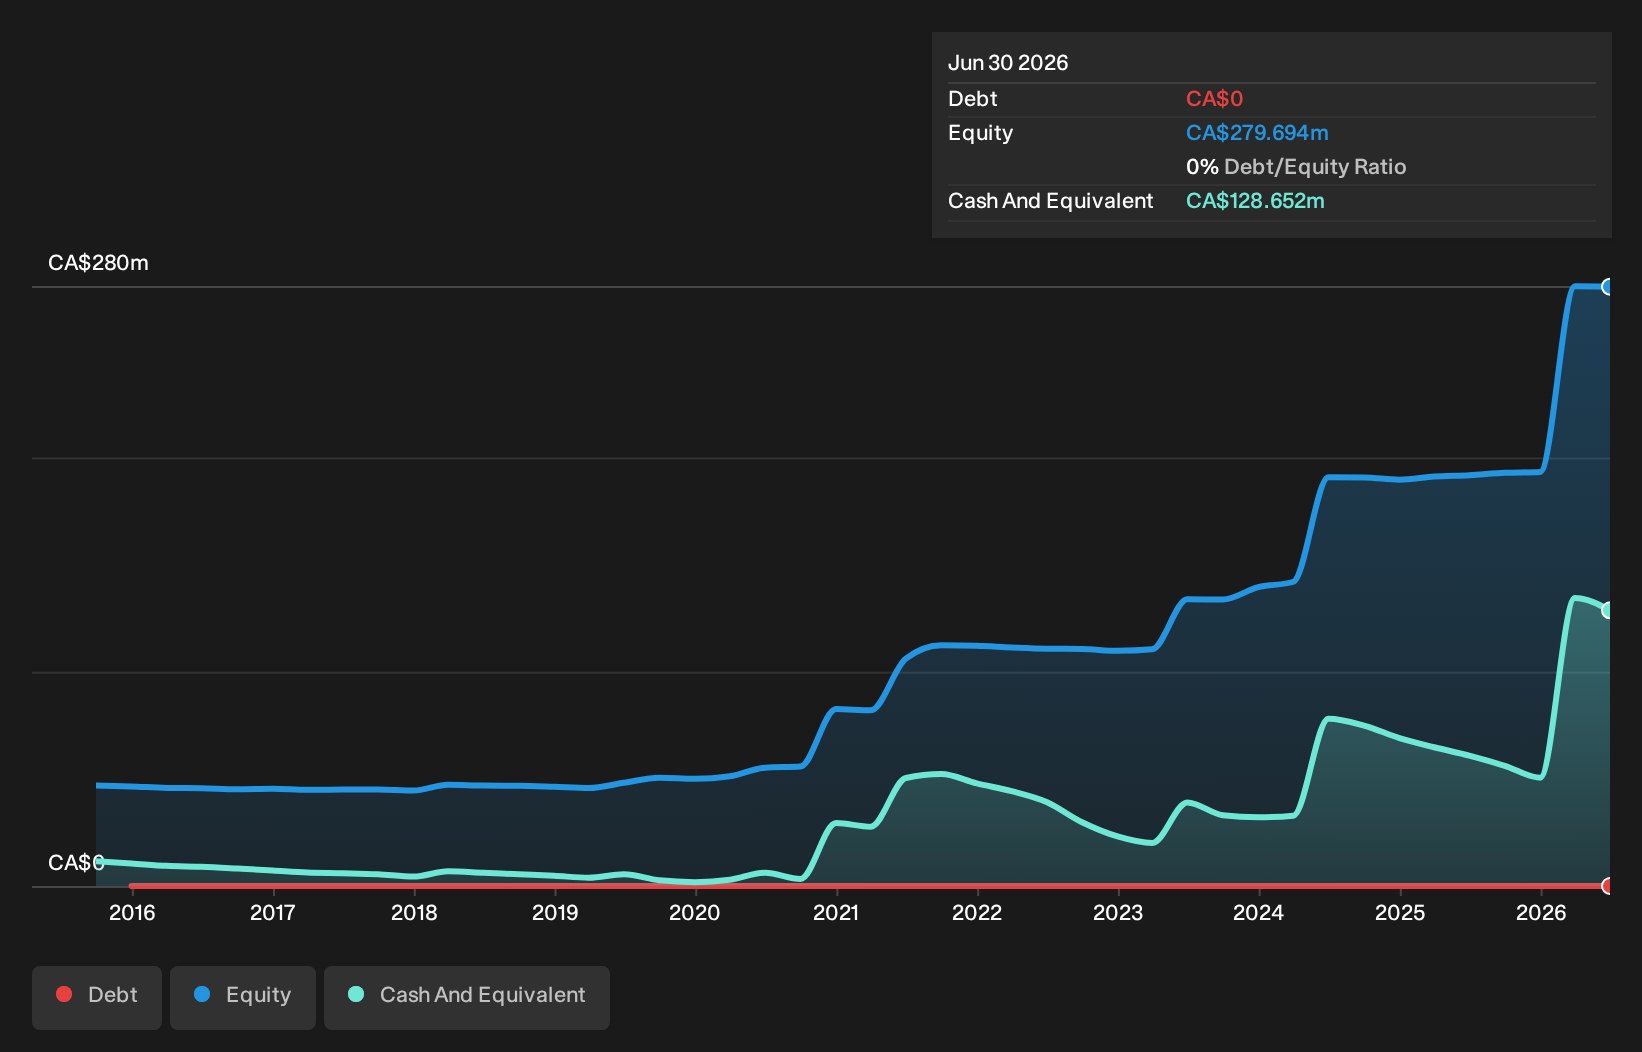The width and height of the screenshot is (1642, 1052).
Task: Select the teal Cash endpoint marker
Action: pos(1608,610)
